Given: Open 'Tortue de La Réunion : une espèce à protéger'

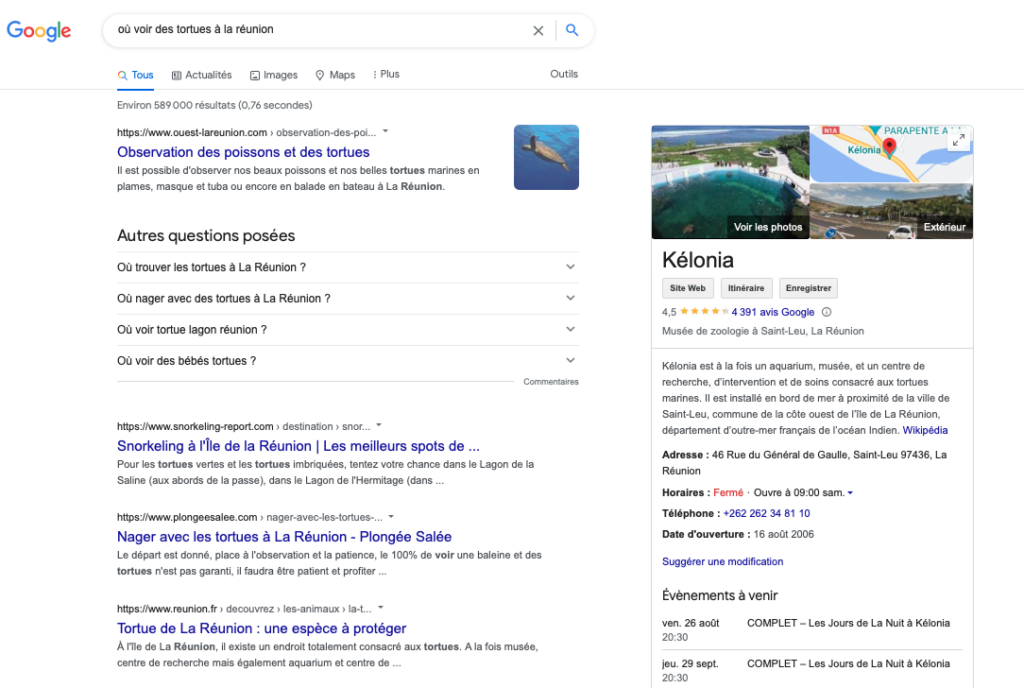Looking at the screenshot, I should (x=261, y=628).
